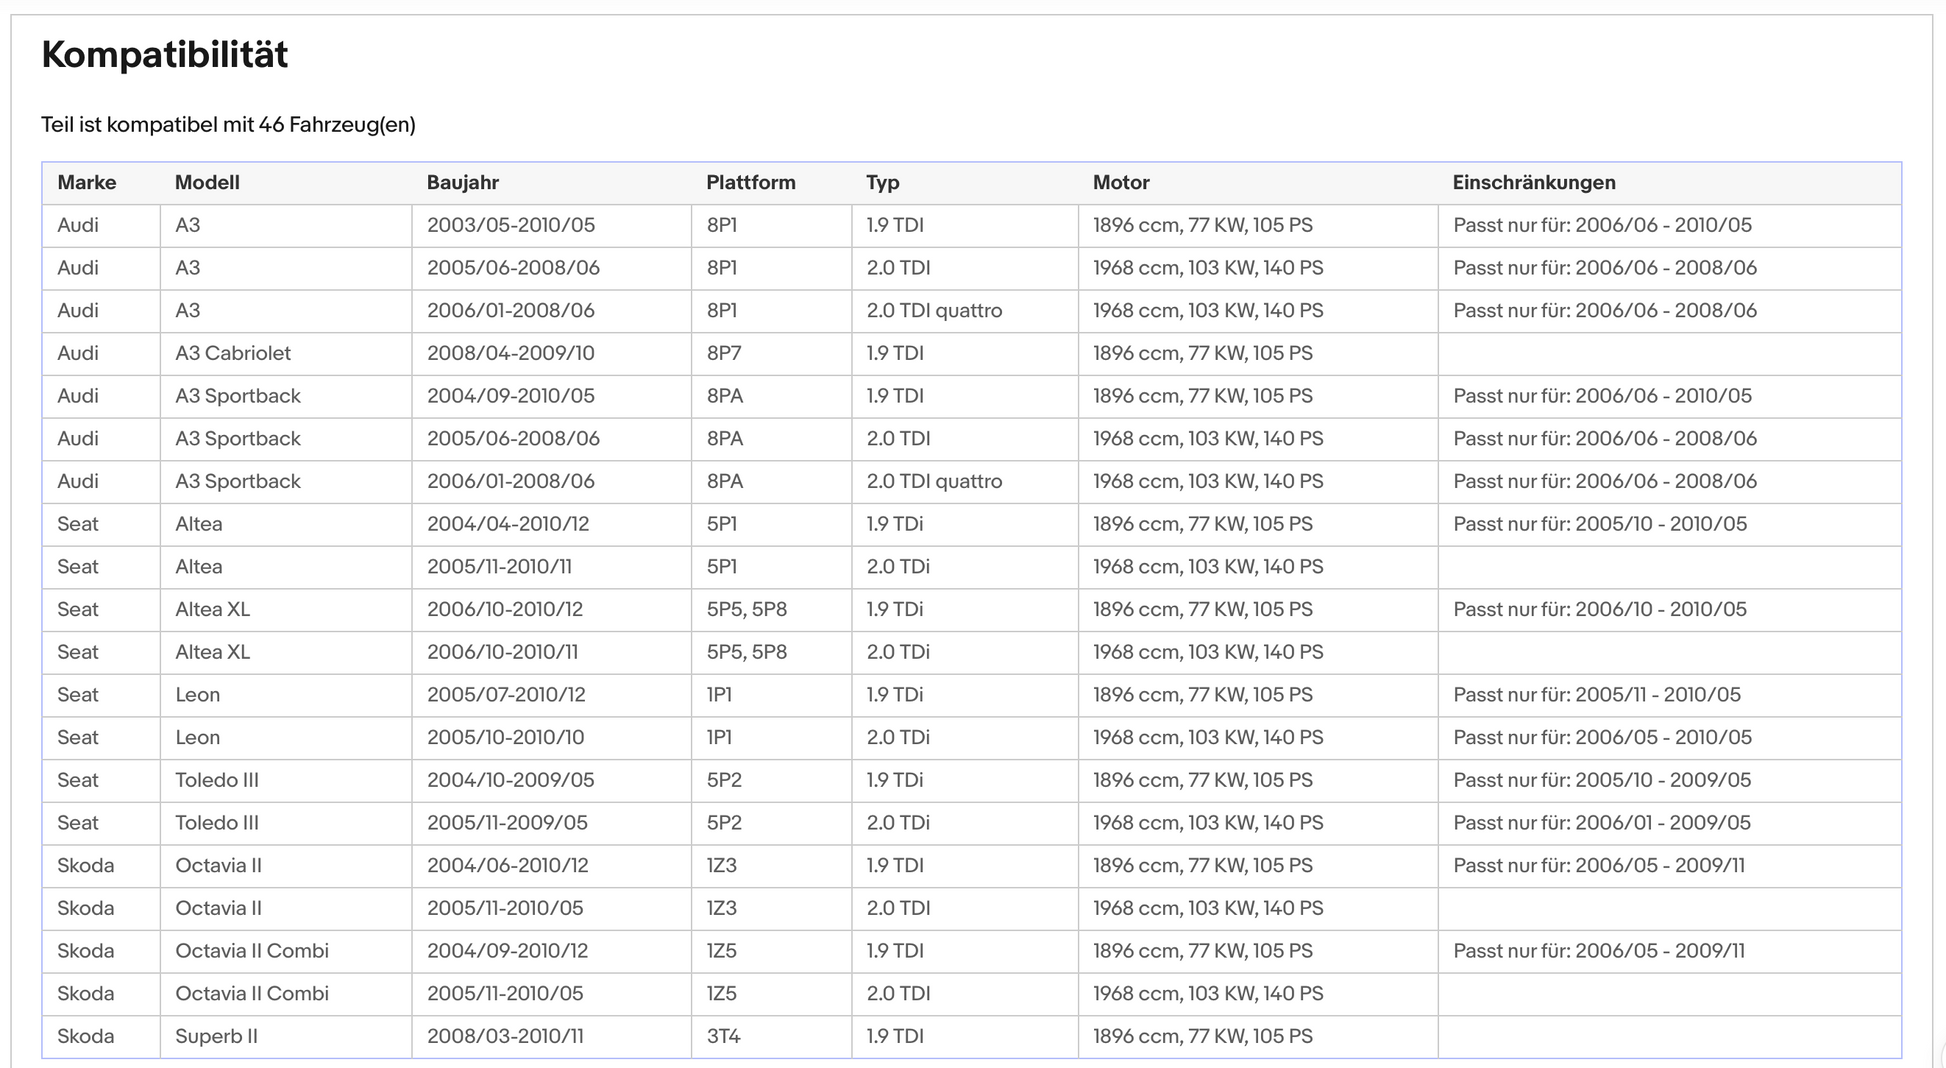Click the Einschränkungen column header

[x=1534, y=183]
